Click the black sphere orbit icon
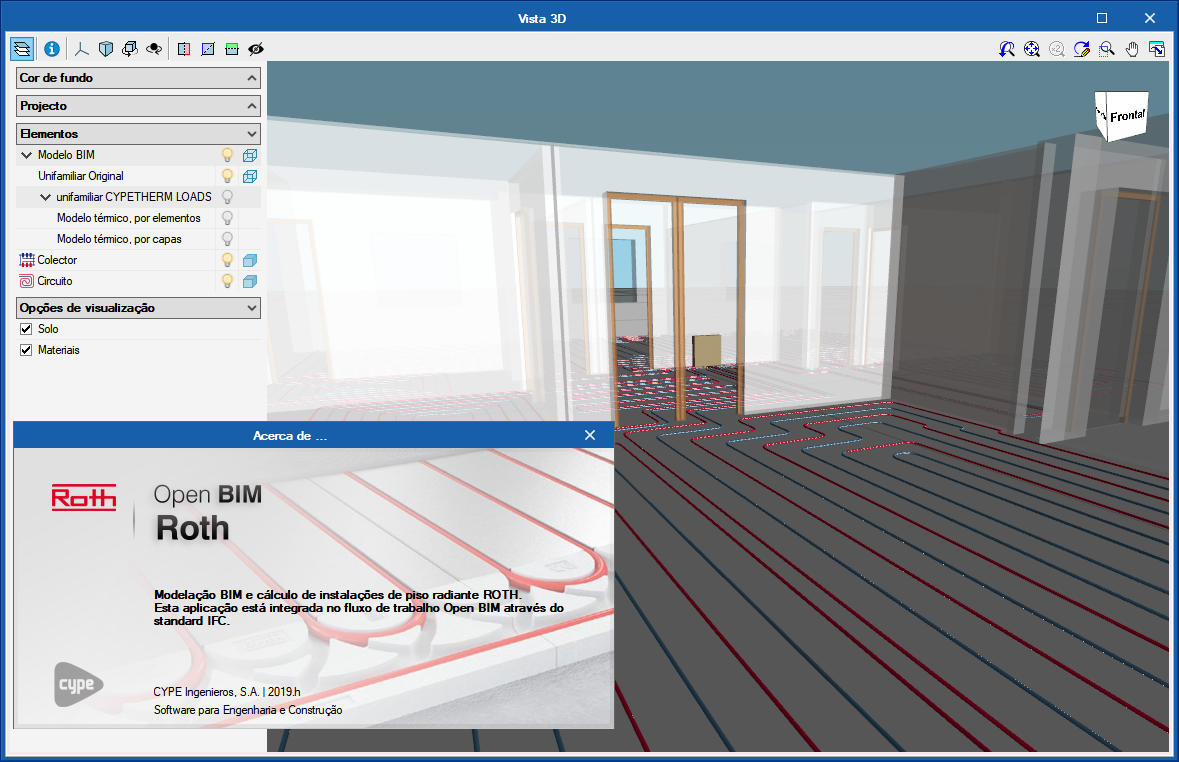 154,49
